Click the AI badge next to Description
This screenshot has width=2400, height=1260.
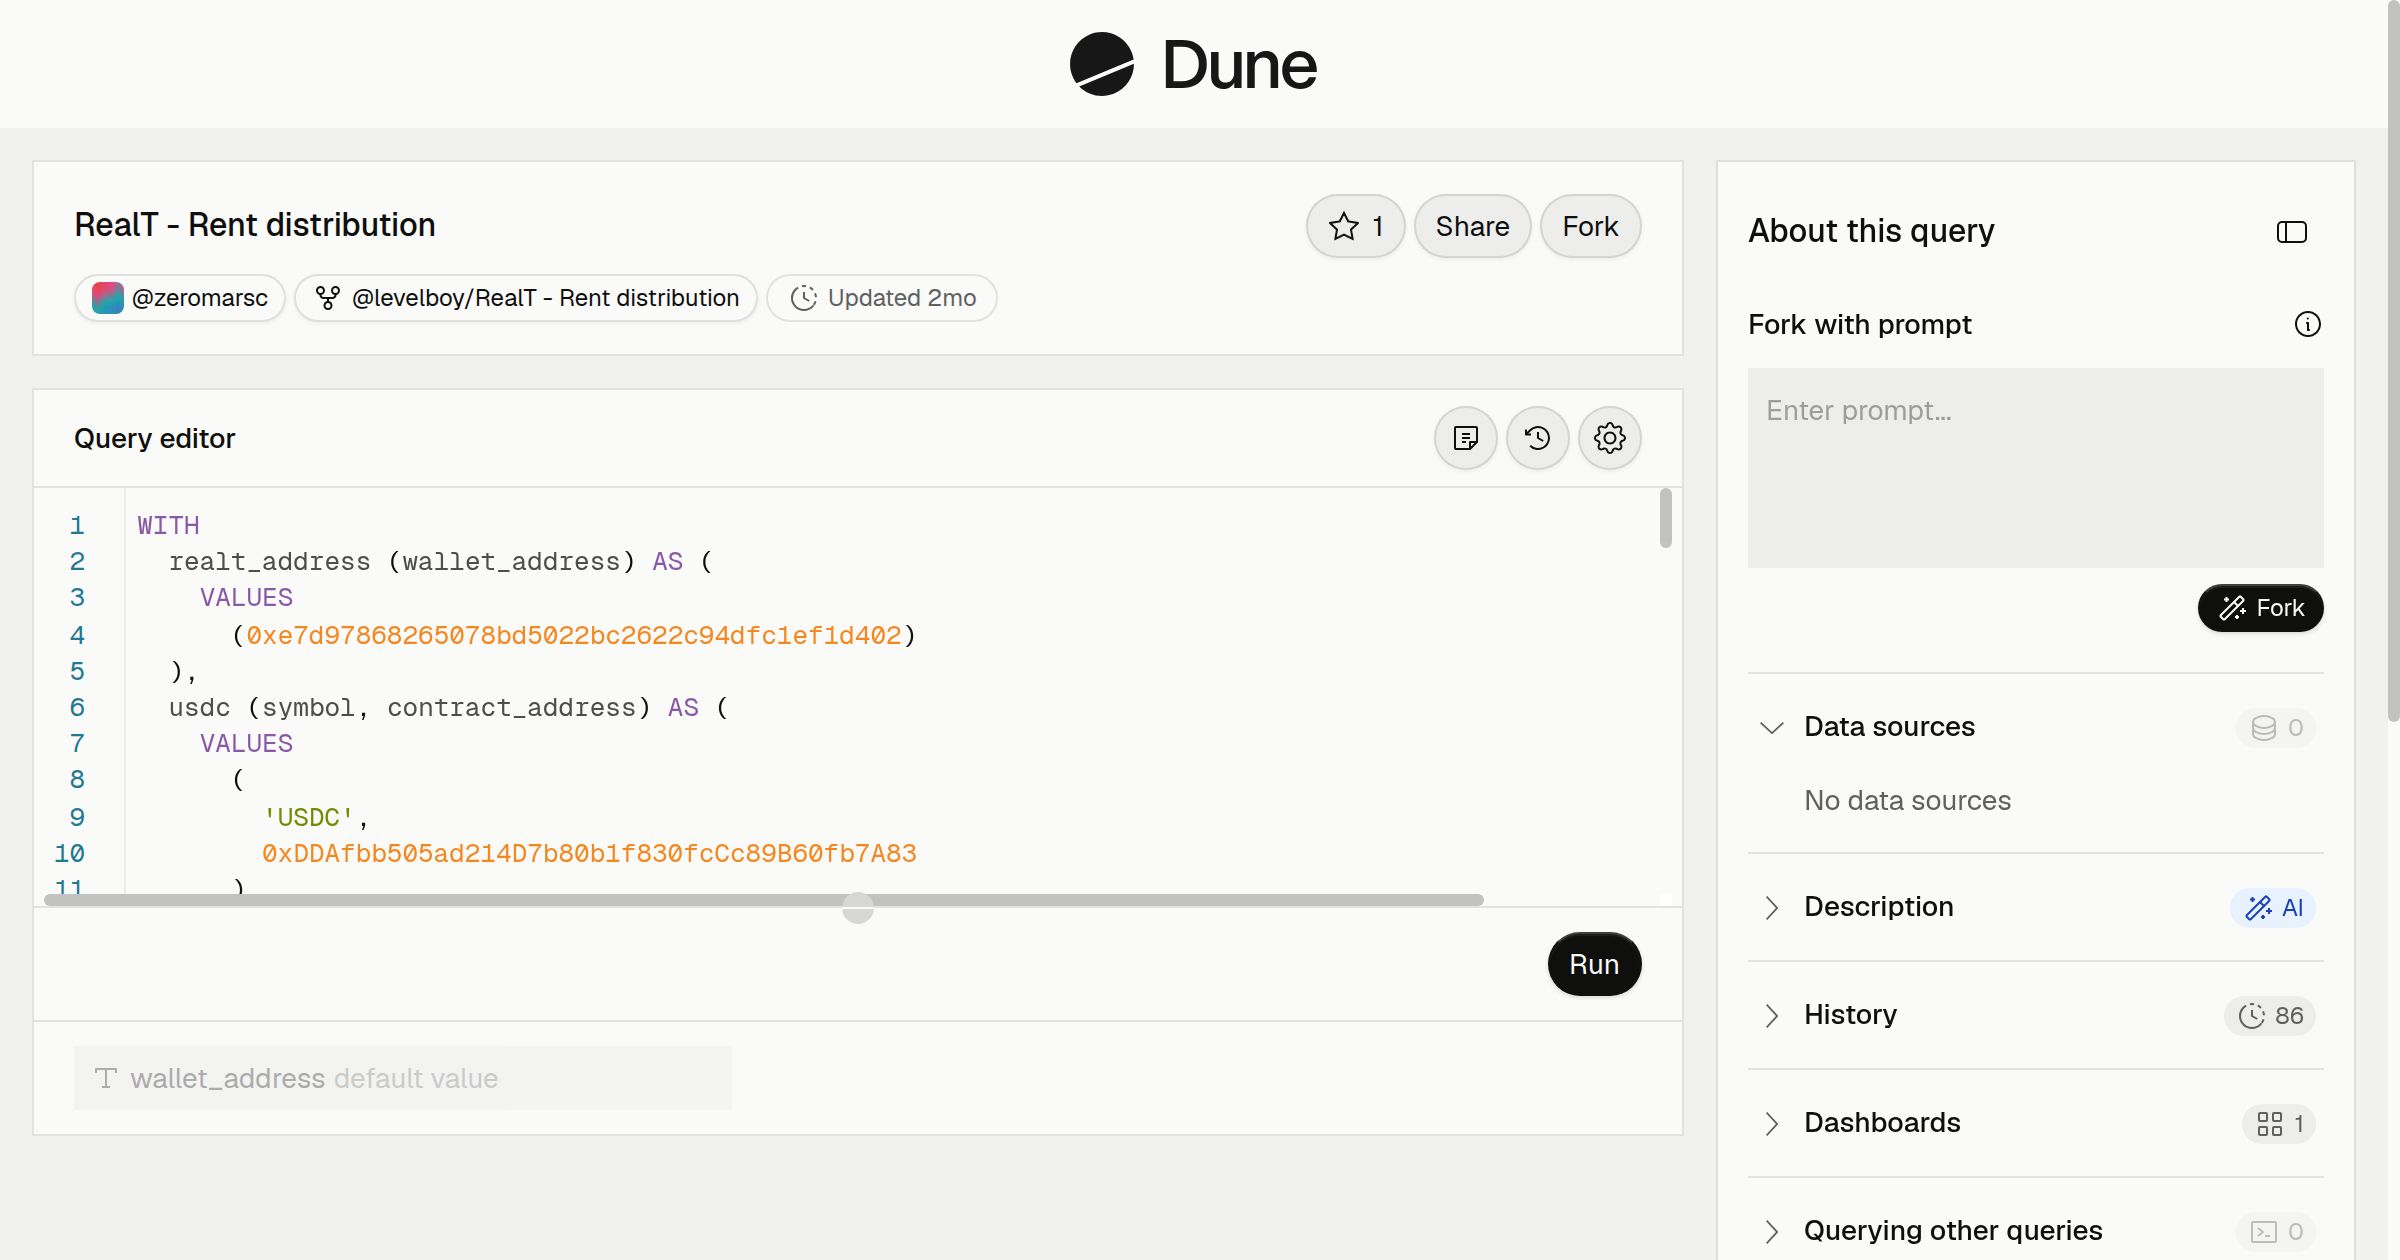click(2273, 908)
